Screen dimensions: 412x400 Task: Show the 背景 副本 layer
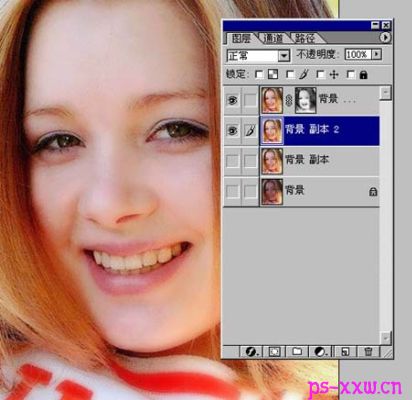click(x=232, y=161)
